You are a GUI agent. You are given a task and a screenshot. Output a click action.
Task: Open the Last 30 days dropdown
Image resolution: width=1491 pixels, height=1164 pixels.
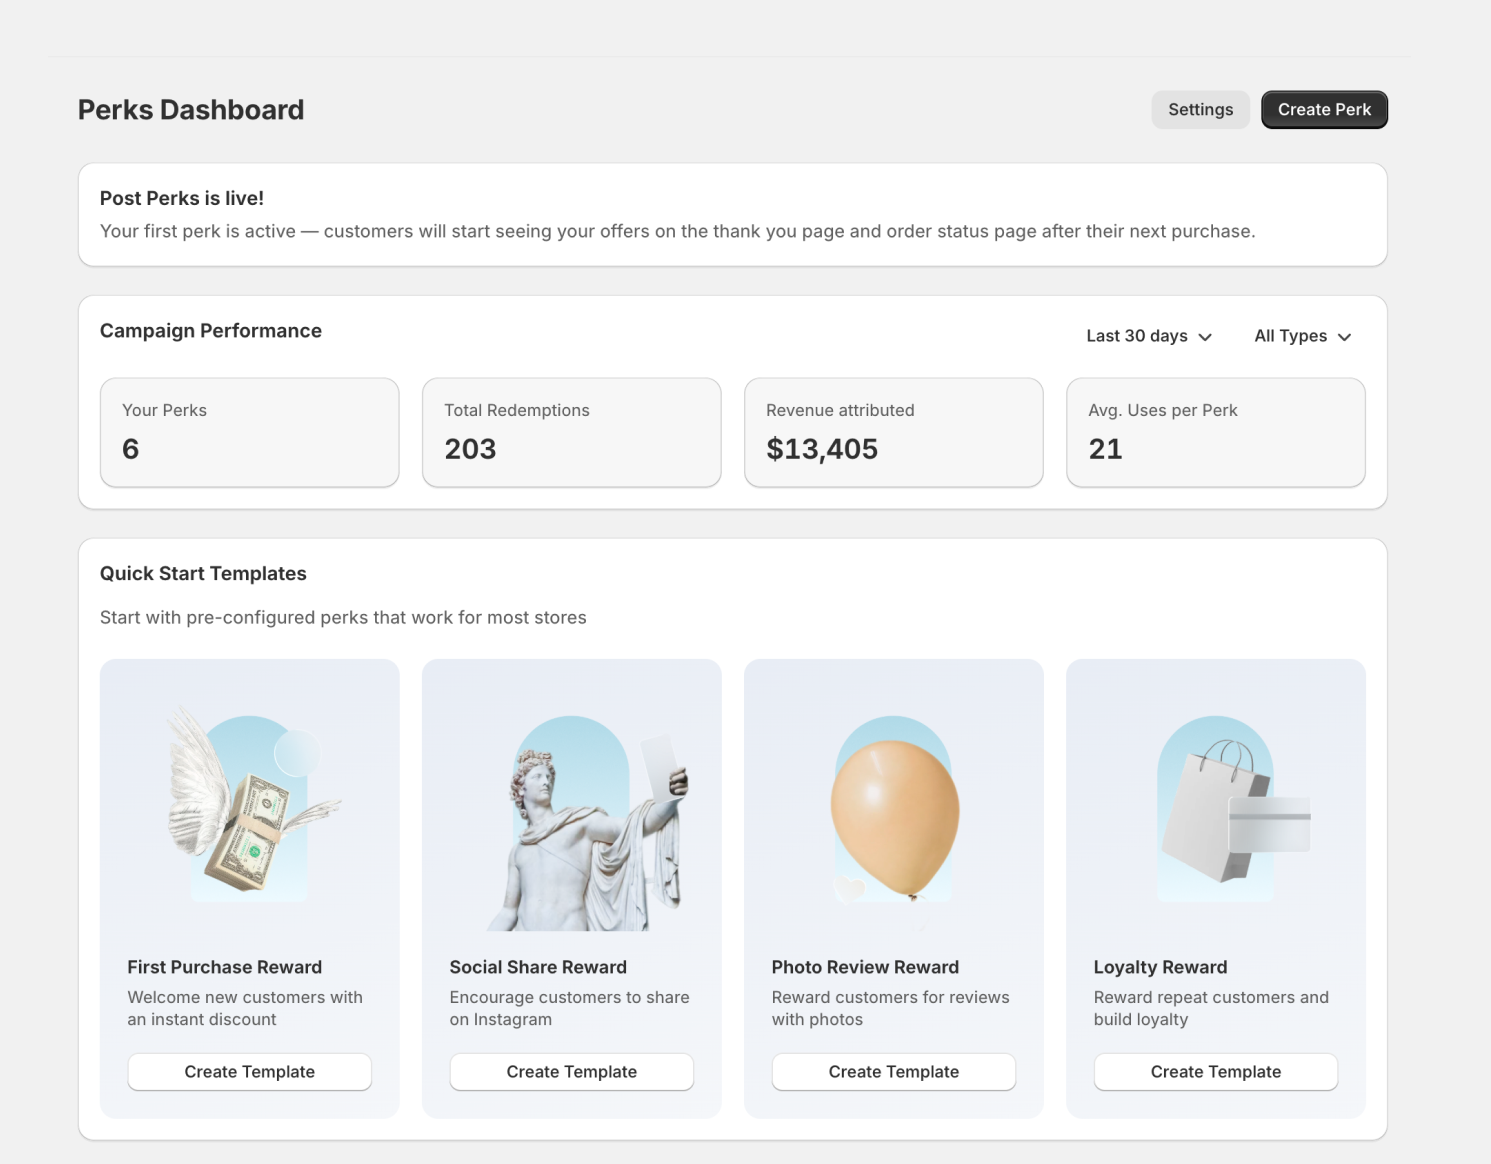pos(1149,336)
